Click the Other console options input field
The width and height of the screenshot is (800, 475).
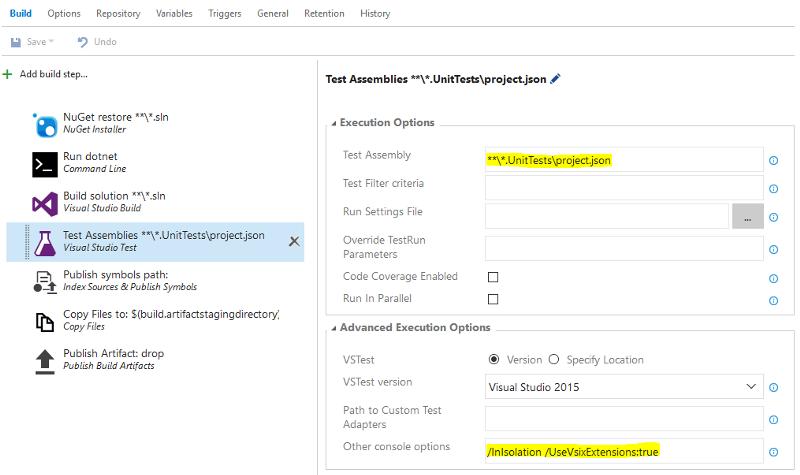point(624,451)
